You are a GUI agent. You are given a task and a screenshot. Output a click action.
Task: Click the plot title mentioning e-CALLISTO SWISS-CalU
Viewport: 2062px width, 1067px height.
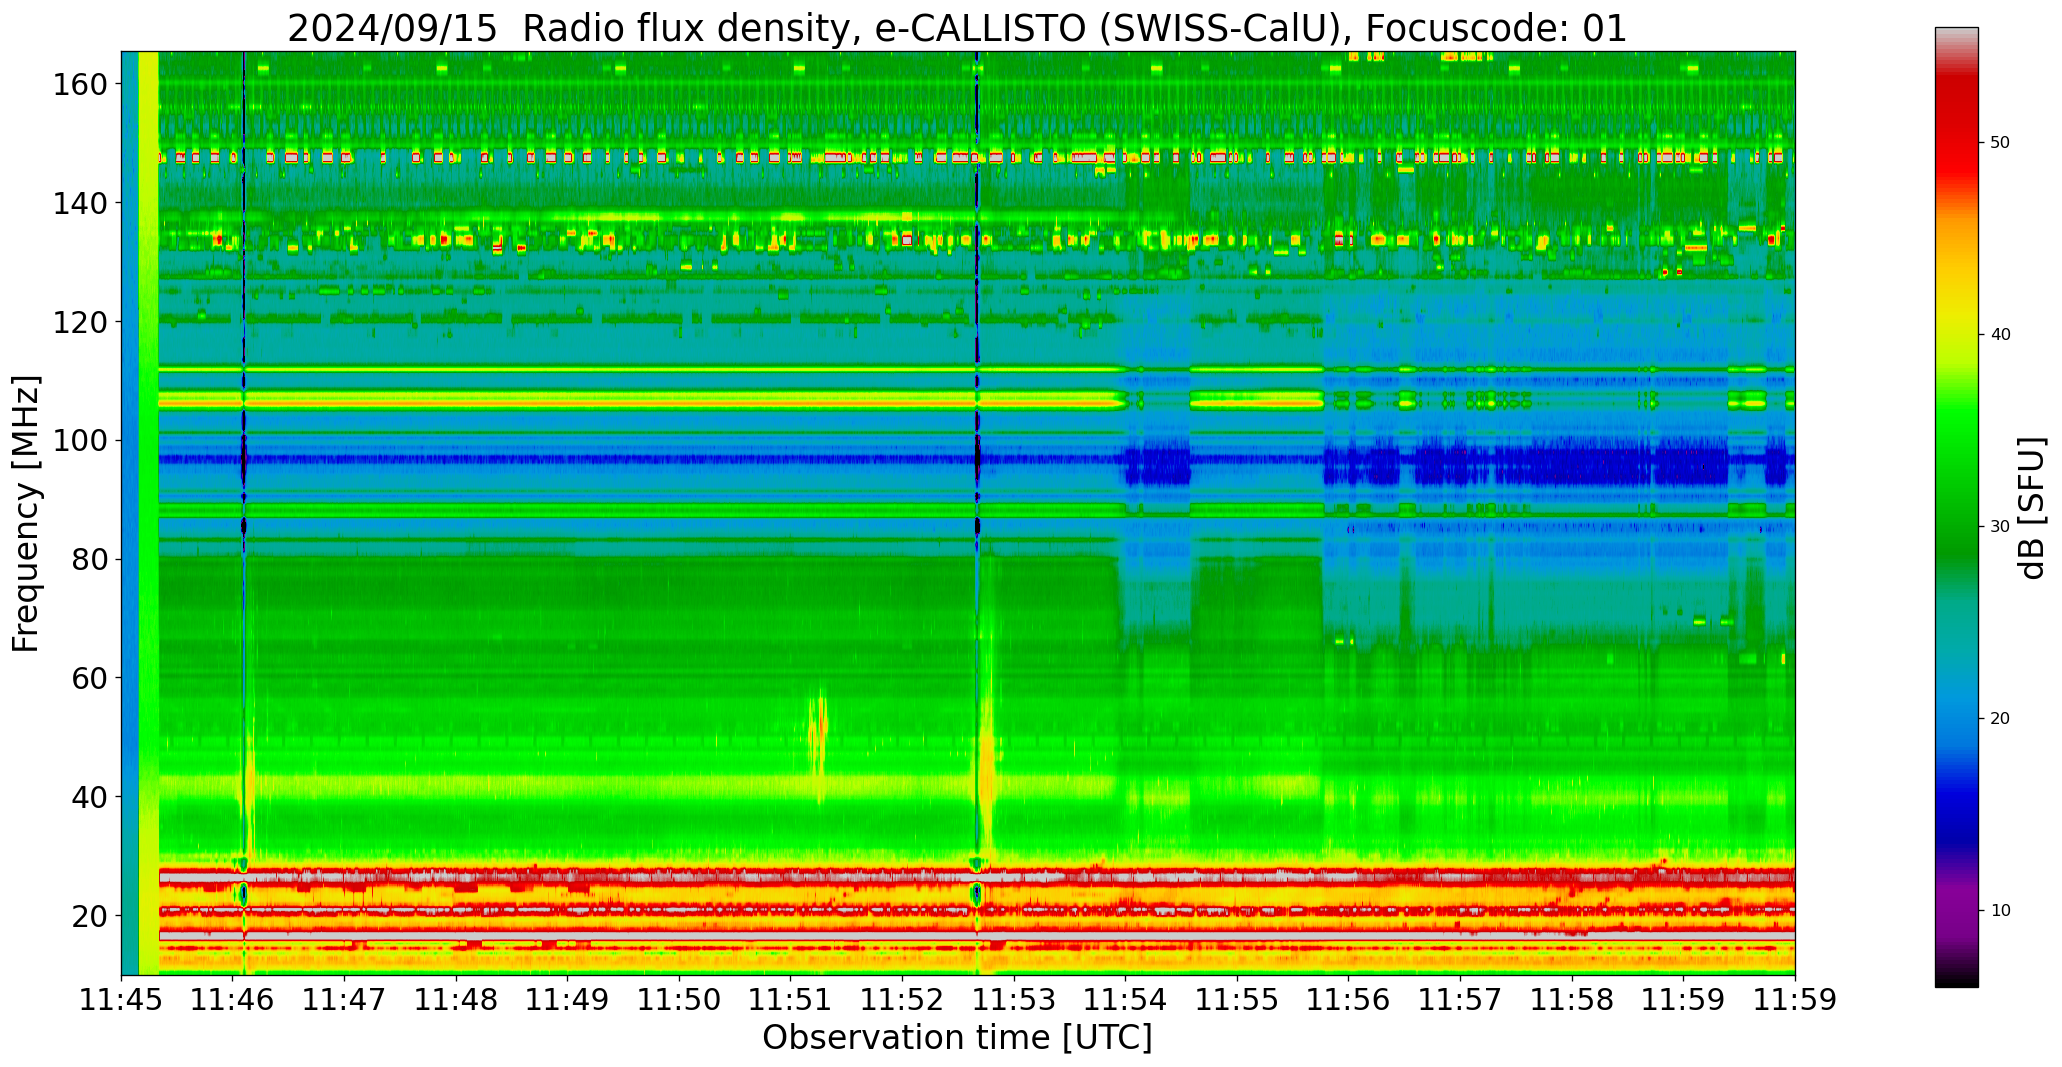[x=957, y=28]
